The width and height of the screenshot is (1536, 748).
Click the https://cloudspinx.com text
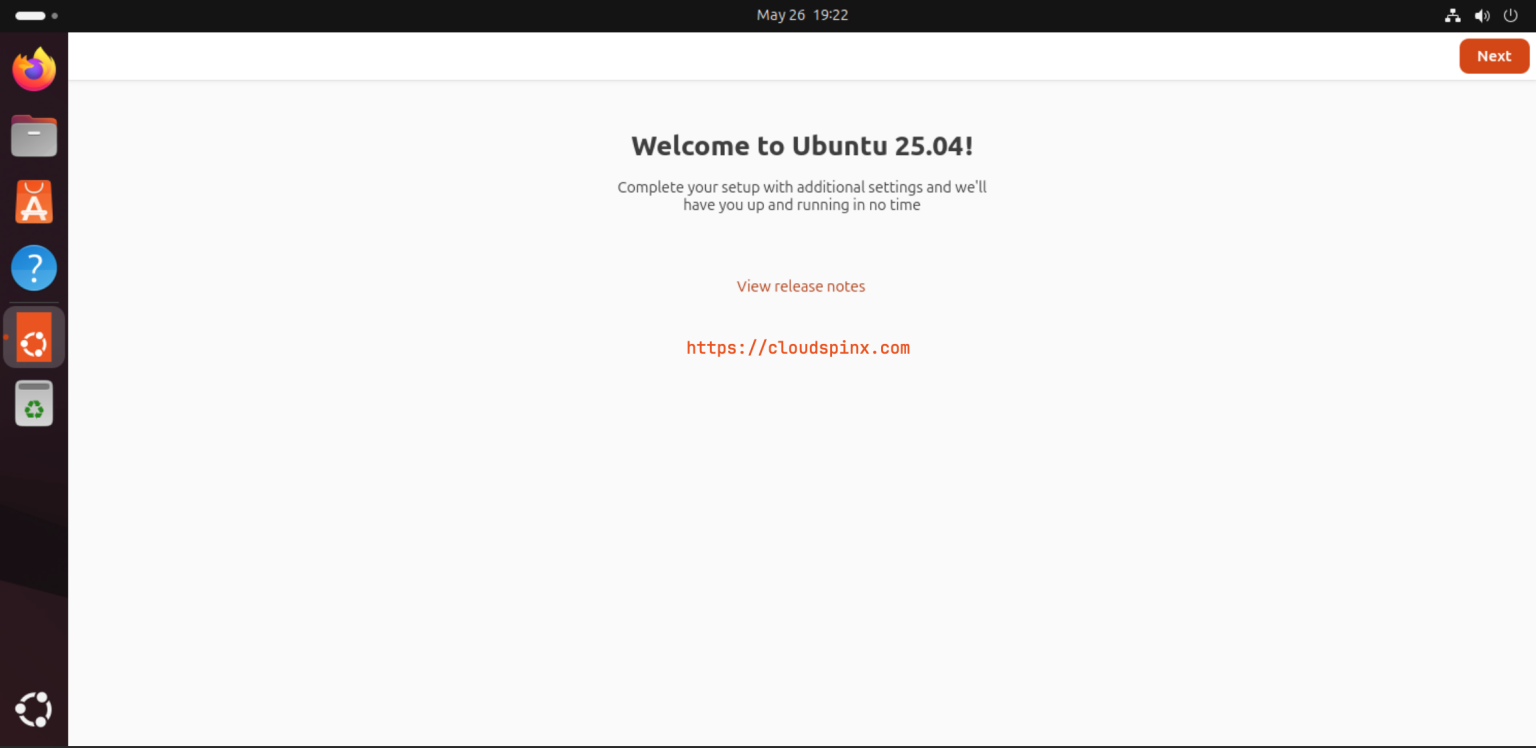coord(798,348)
